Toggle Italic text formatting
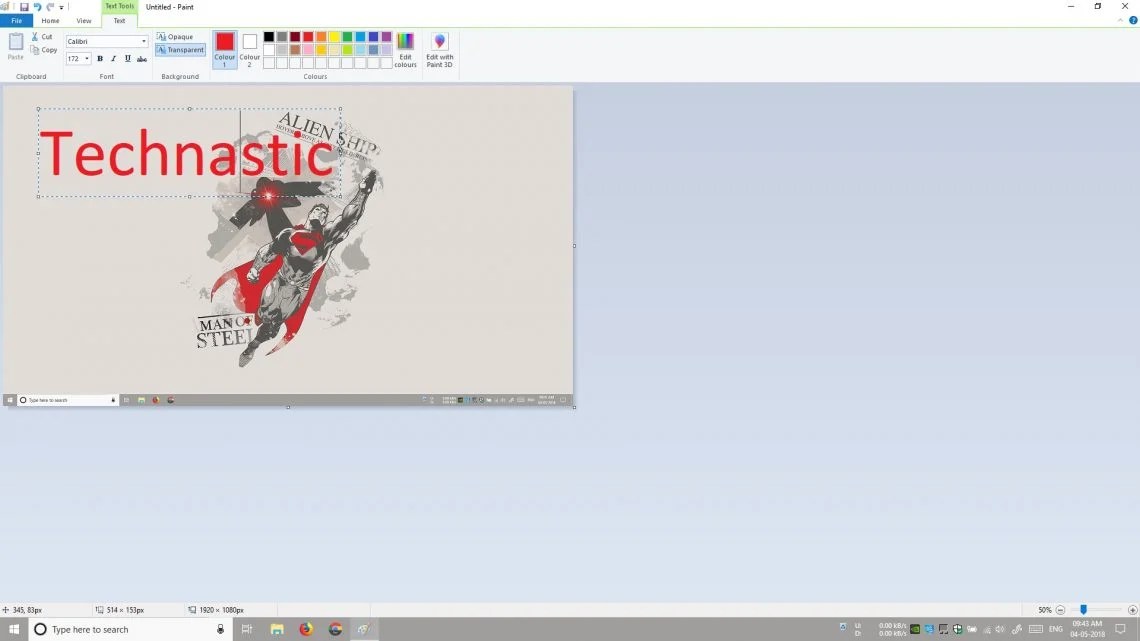This screenshot has width=1140, height=641. pyautogui.click(x=113, y=59)
